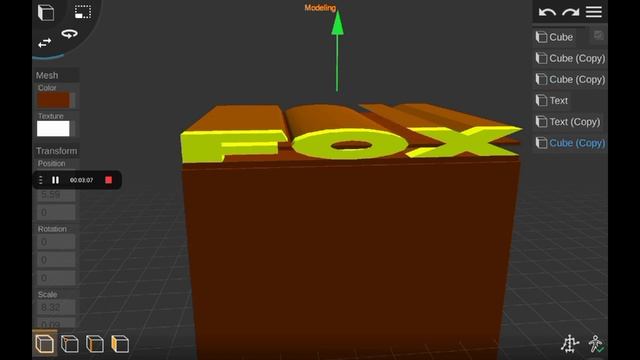Switch to face selection mode

120,344
